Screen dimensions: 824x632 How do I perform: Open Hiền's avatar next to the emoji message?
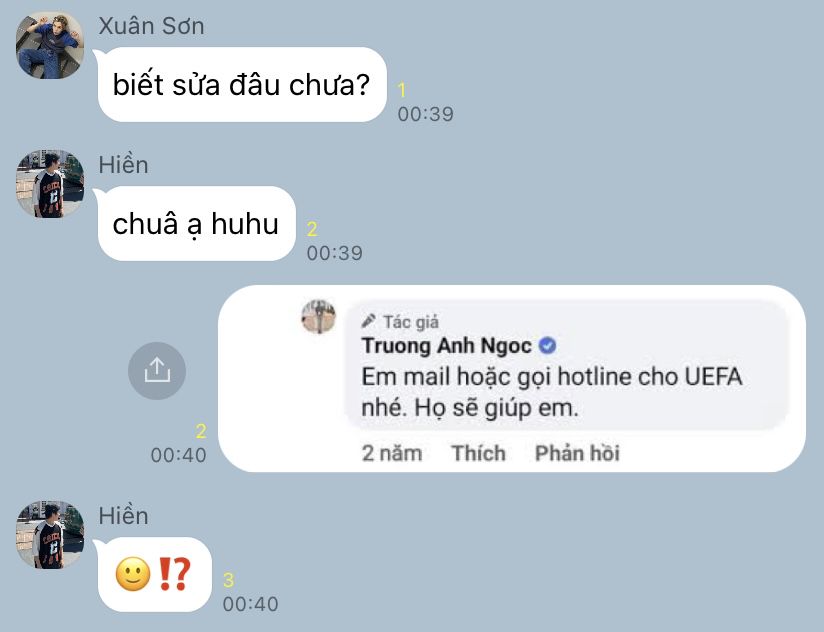50,534
